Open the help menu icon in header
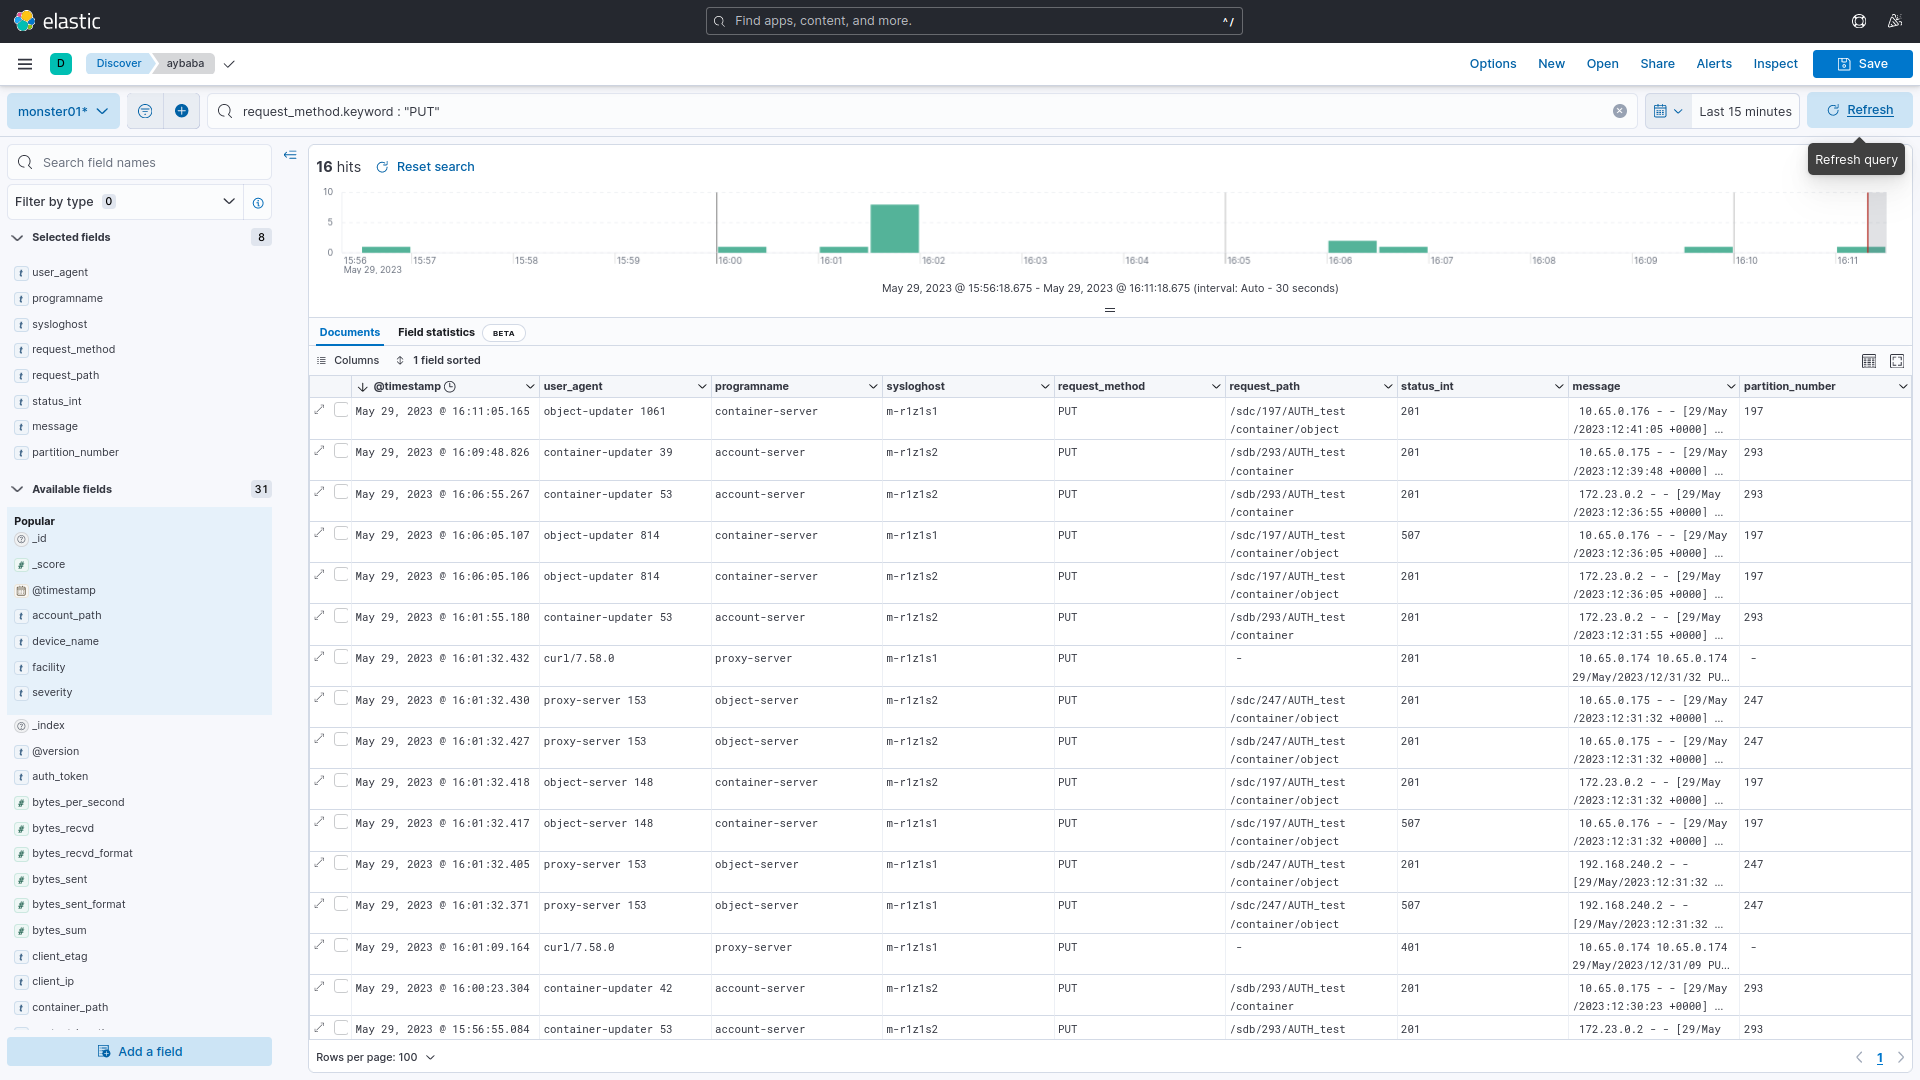This screenshot has width=1920, height=1080. (1859, 21)
